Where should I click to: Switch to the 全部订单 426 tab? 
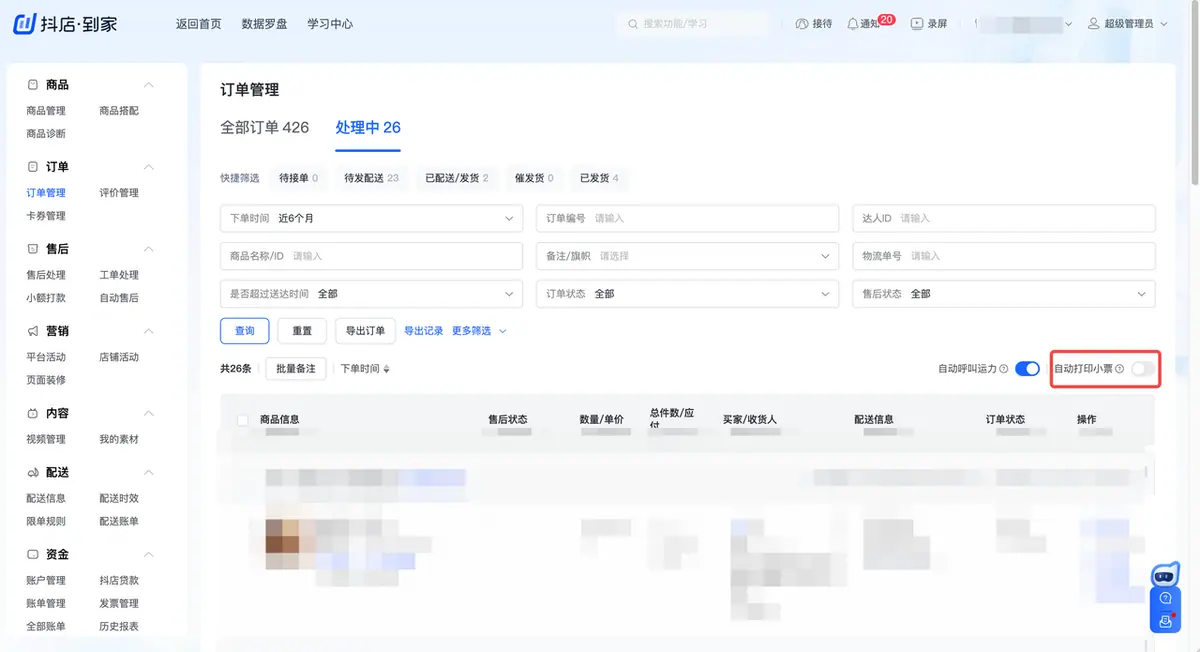(x=265, y=128)
